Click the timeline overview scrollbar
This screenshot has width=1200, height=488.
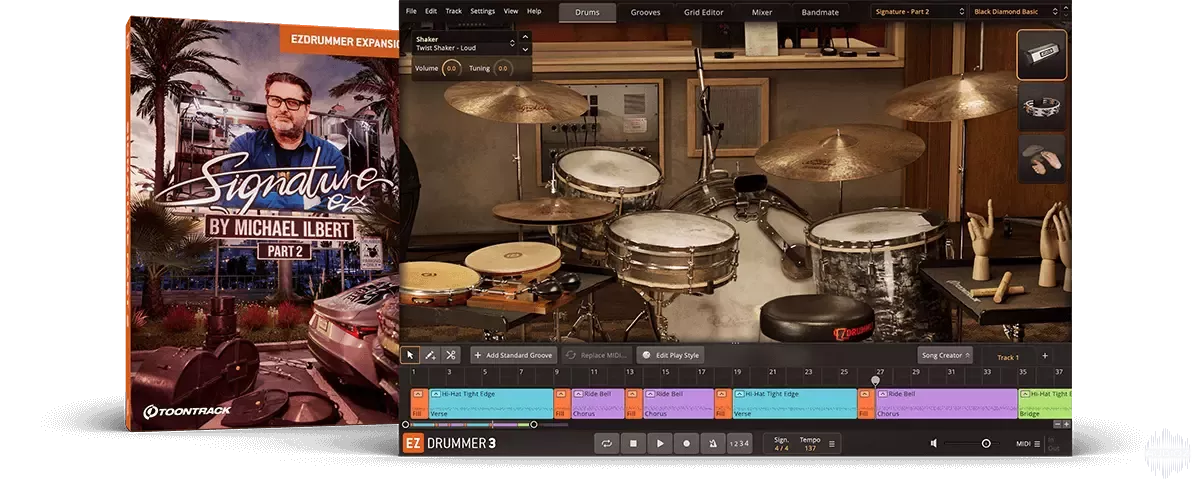pos(470,425)
